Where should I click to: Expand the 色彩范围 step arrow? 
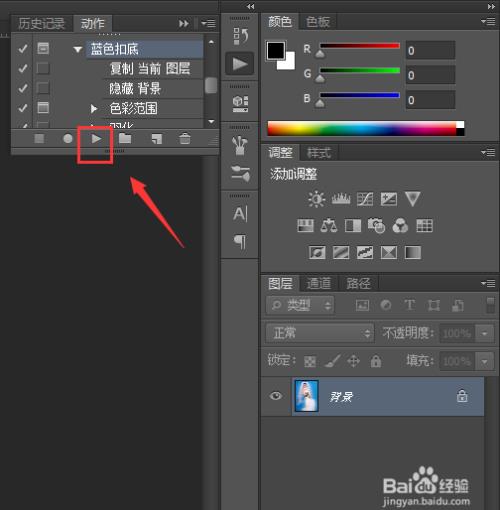[94, 108]
